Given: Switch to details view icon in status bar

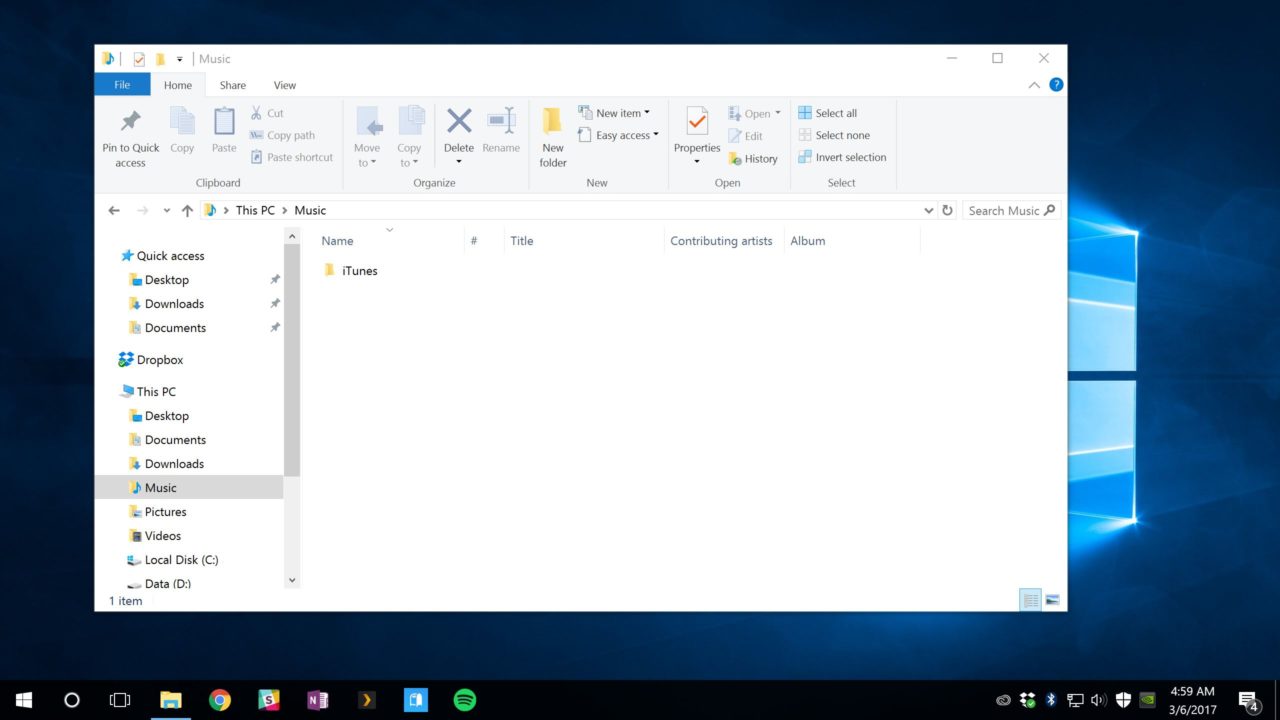Looking at the screenshot, I should pos(1030,600).
